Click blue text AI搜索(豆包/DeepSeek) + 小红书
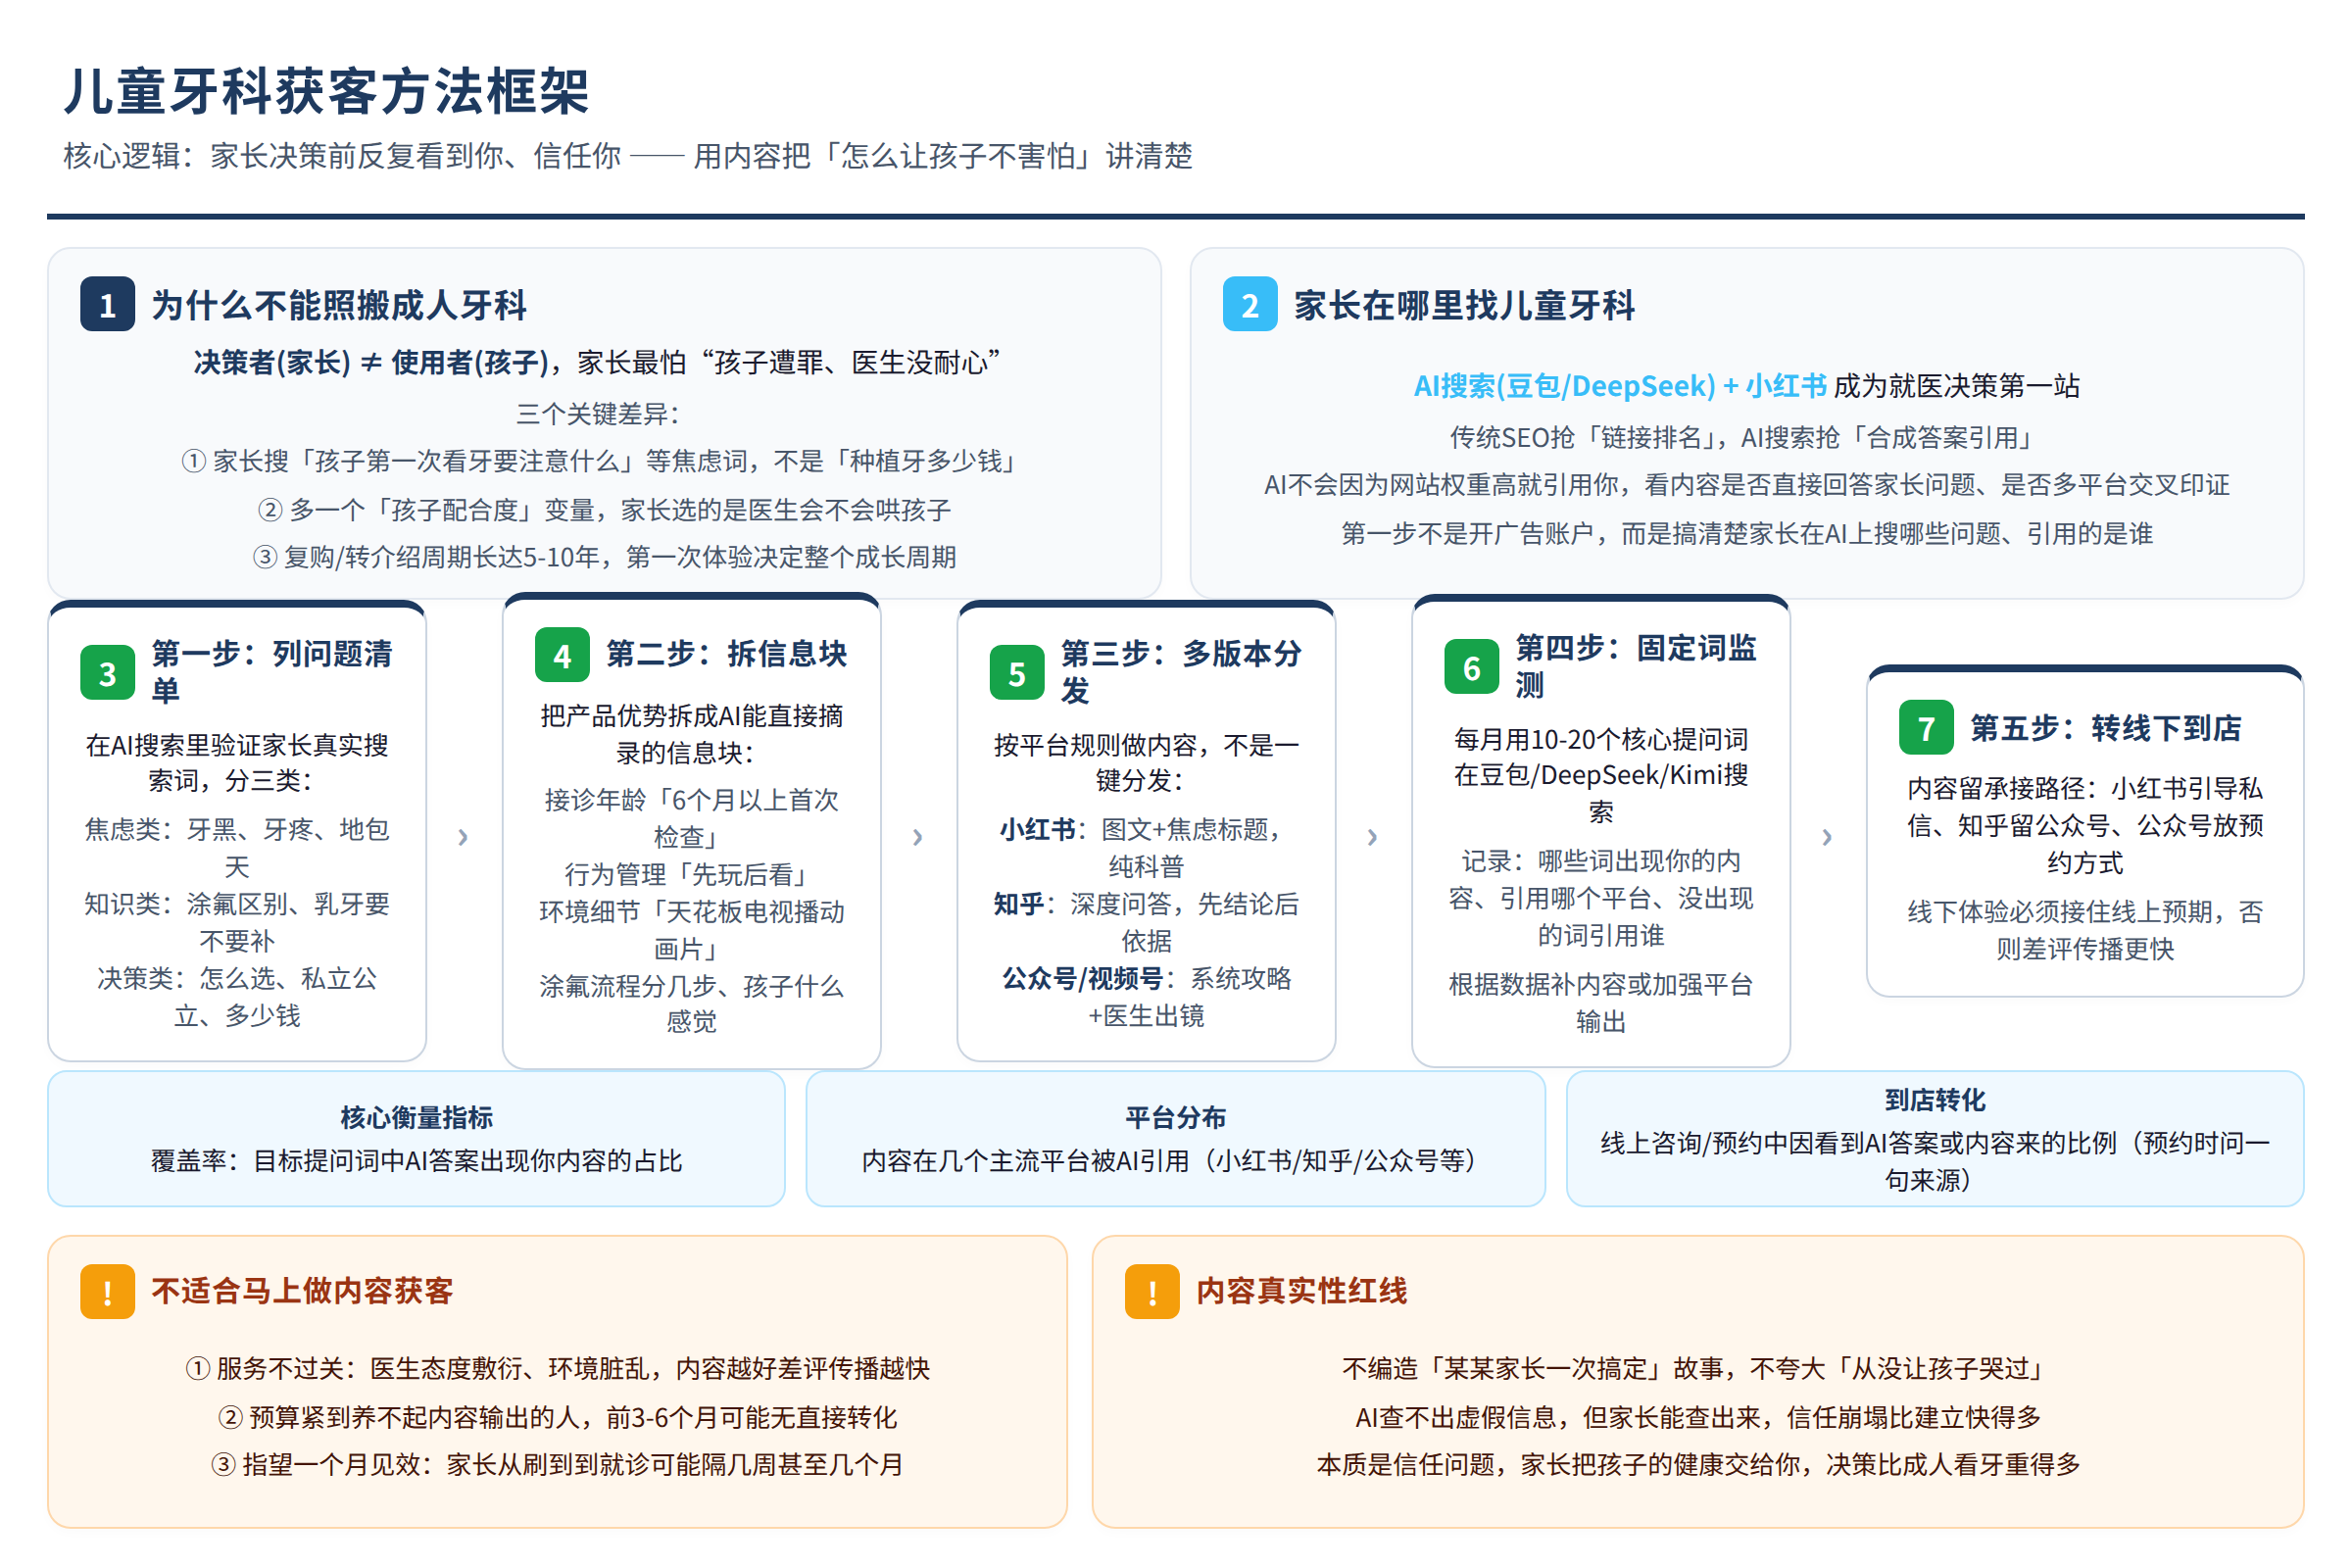This screenshot has height=1568, width=2352. click(1620, 386)
